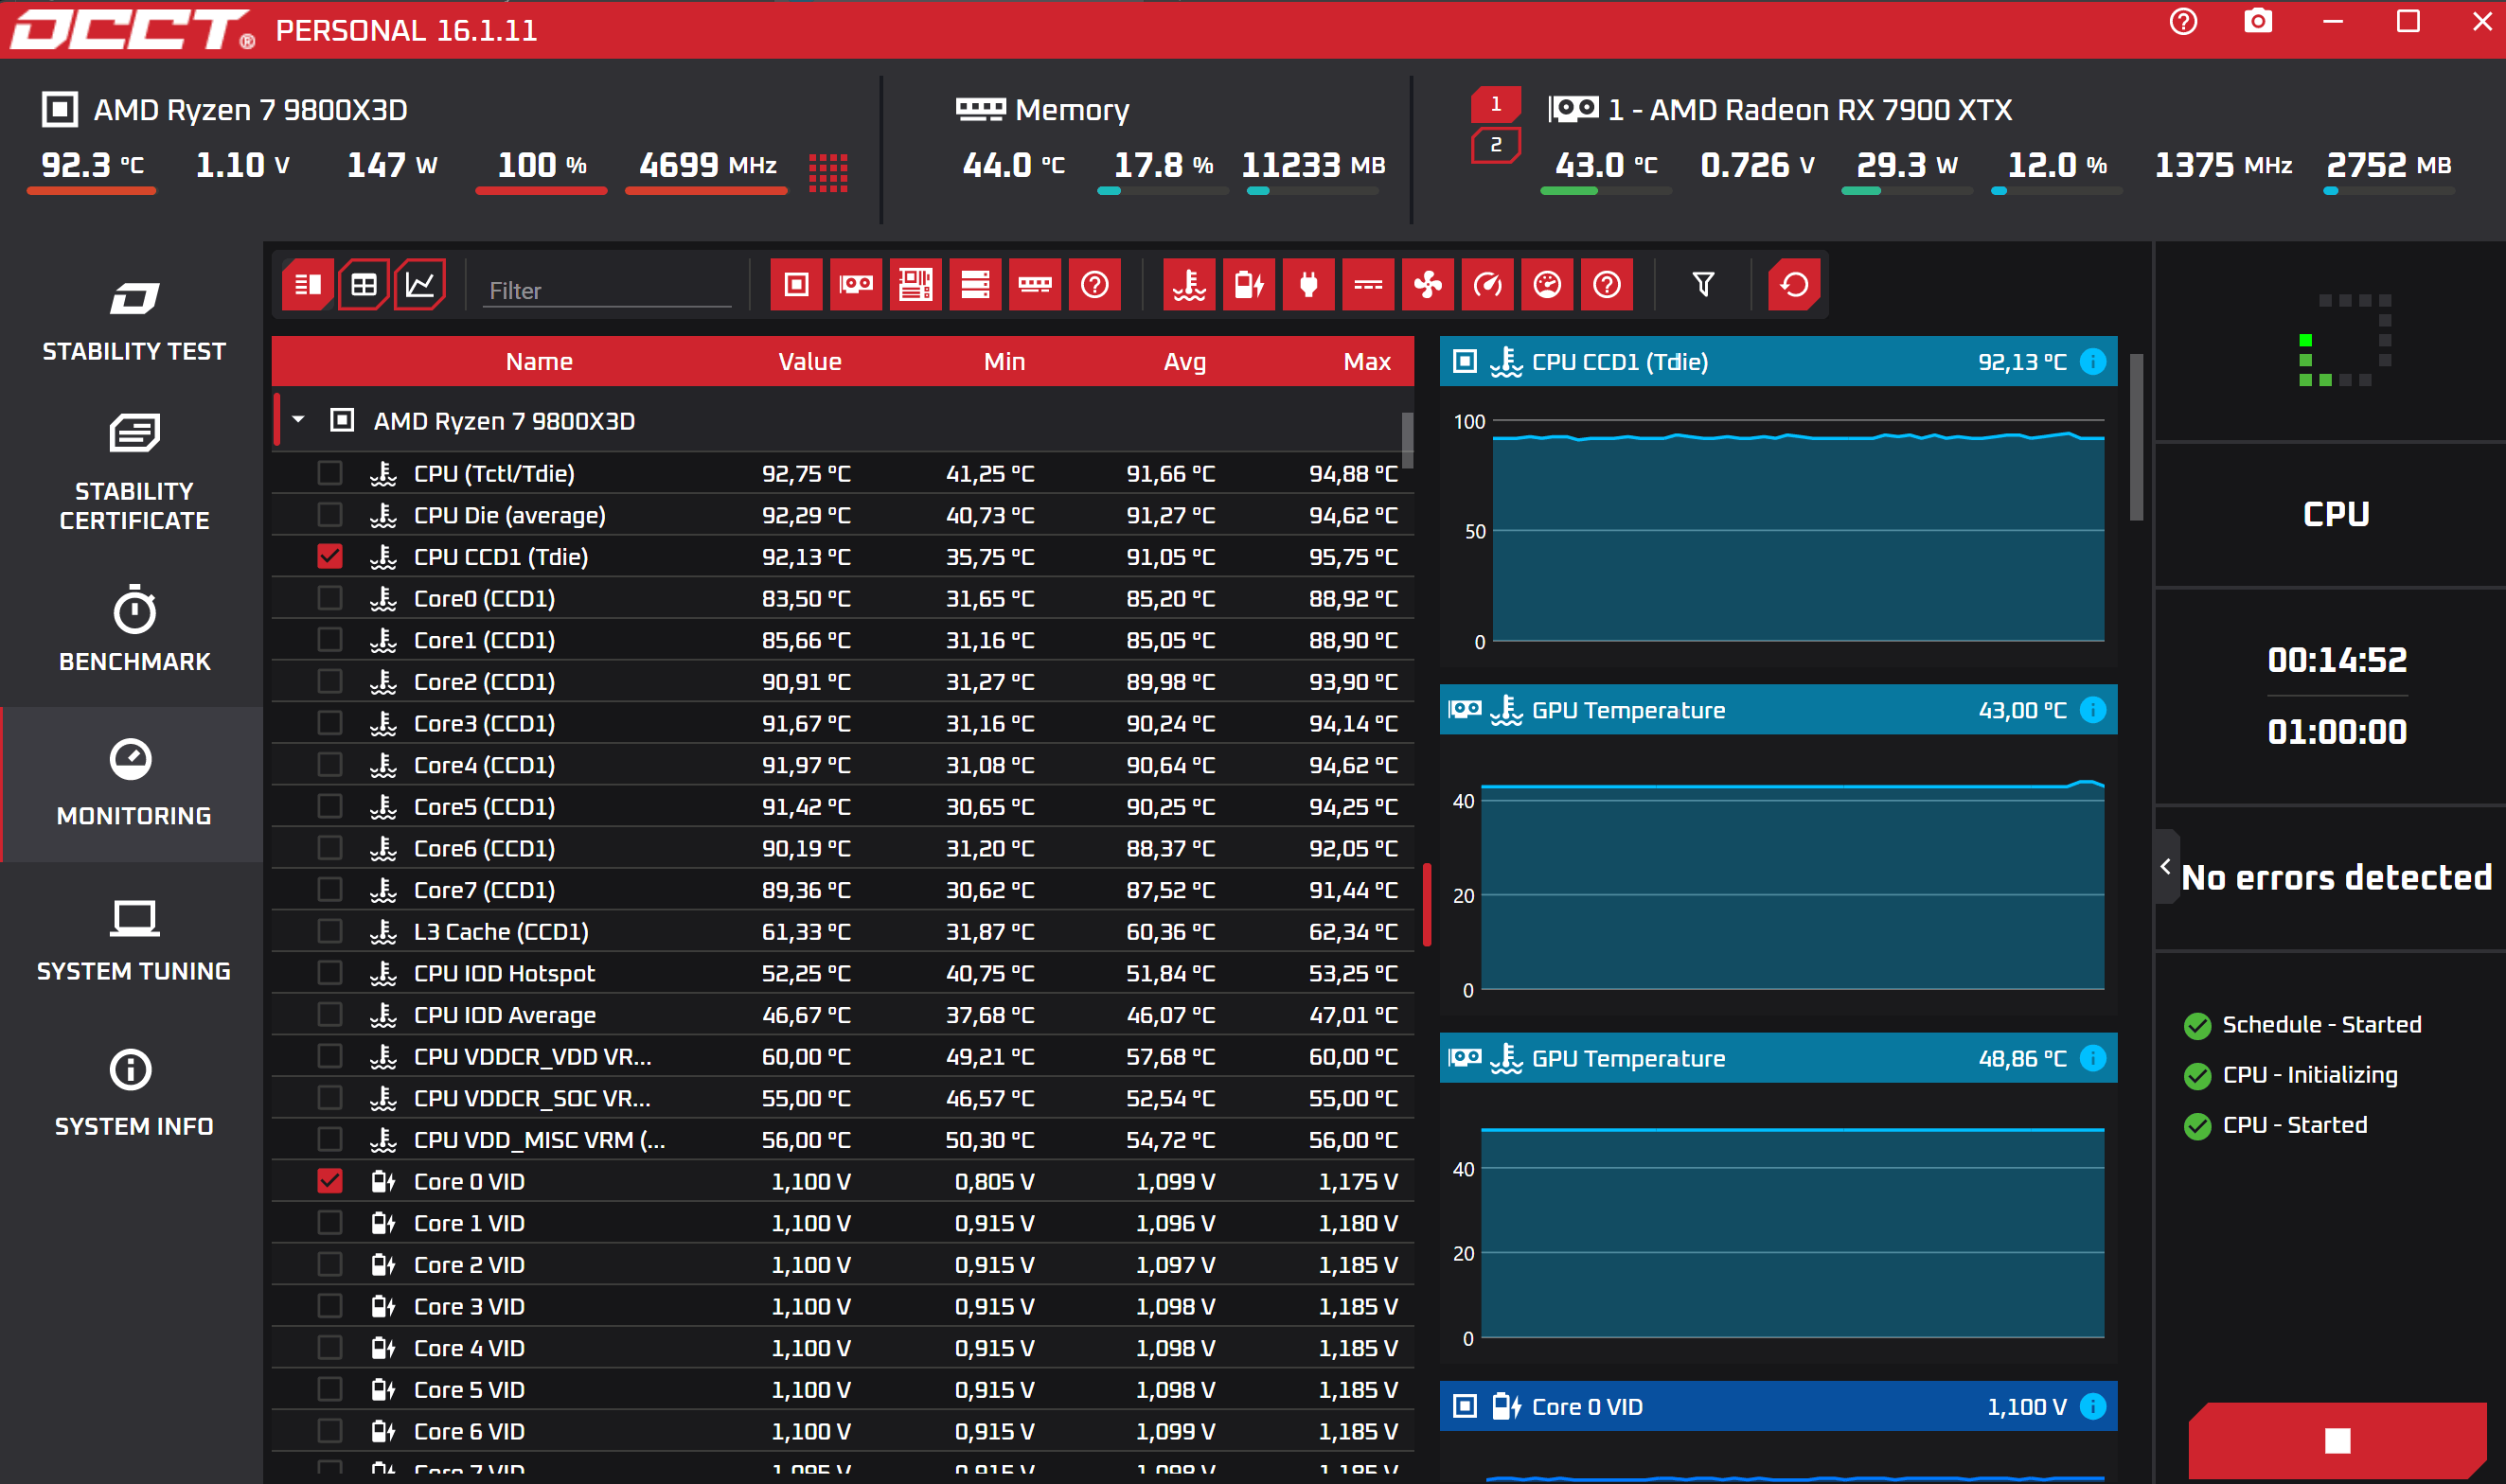Image resolution: width=2506 pixels, height=1484 pixels.
Task: Show info for GPU Temperature 43,00 °C graph
Action: point(2092,710)
